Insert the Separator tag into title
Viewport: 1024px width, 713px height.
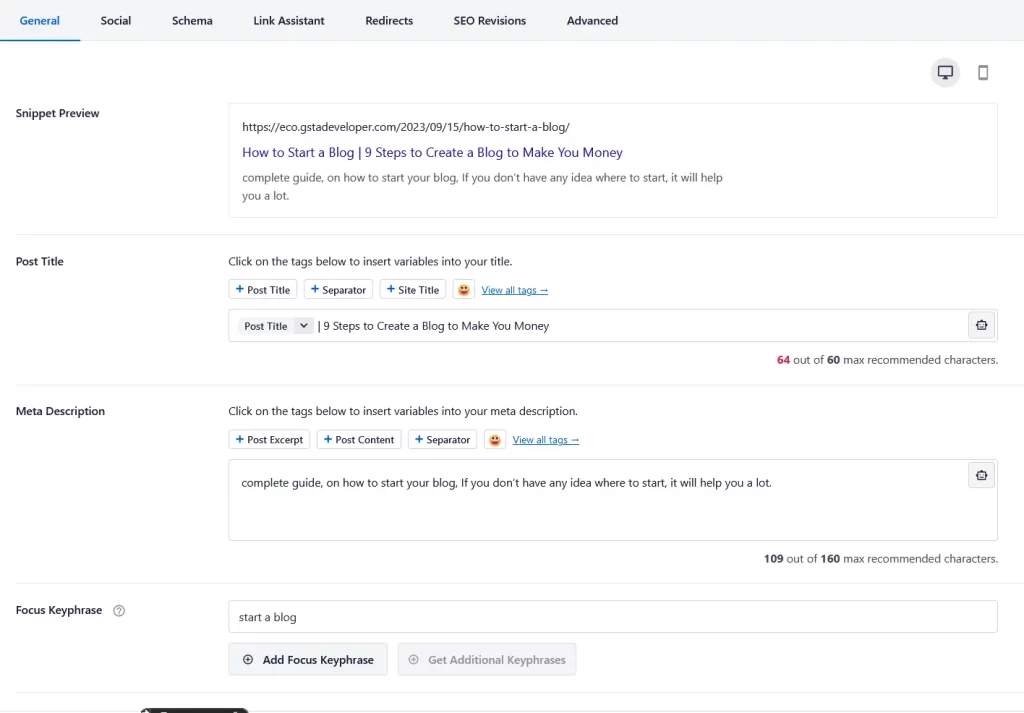(x=338, y=289)
